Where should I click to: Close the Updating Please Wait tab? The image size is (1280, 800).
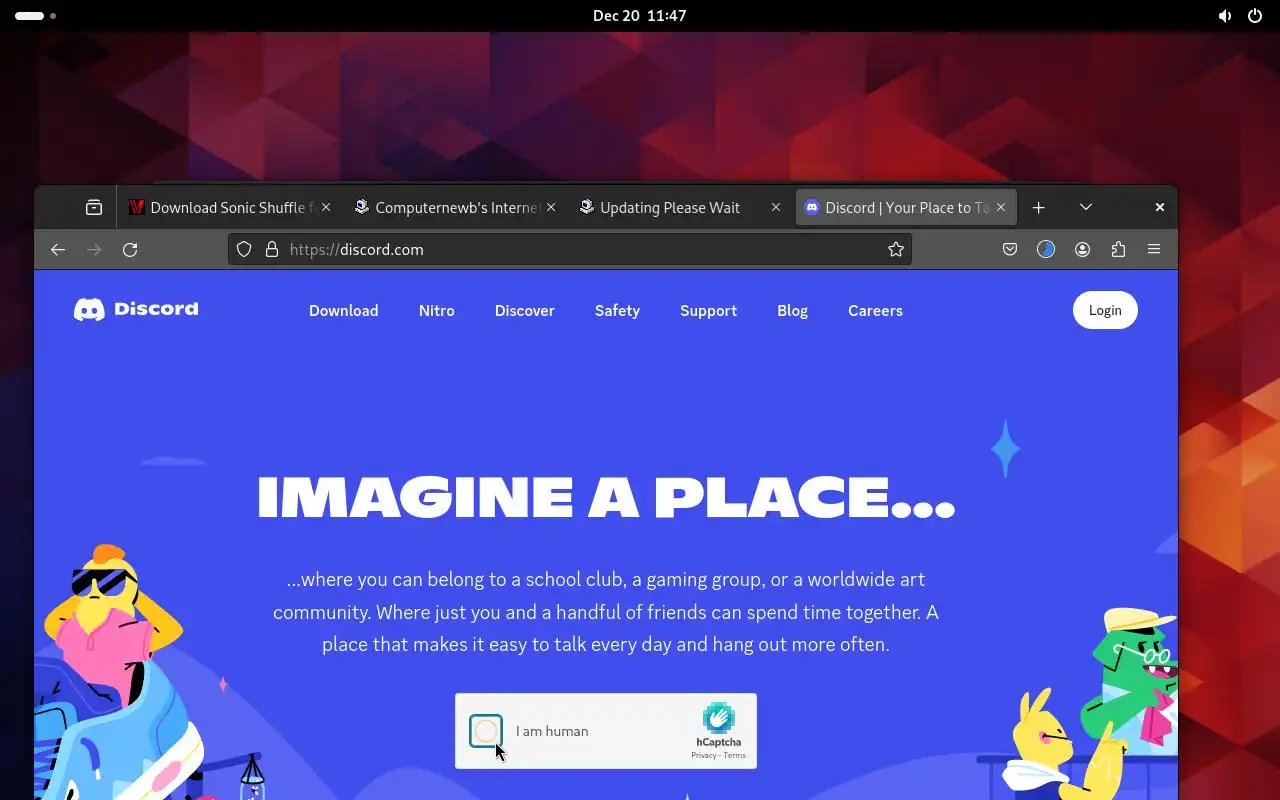point(776,207)
